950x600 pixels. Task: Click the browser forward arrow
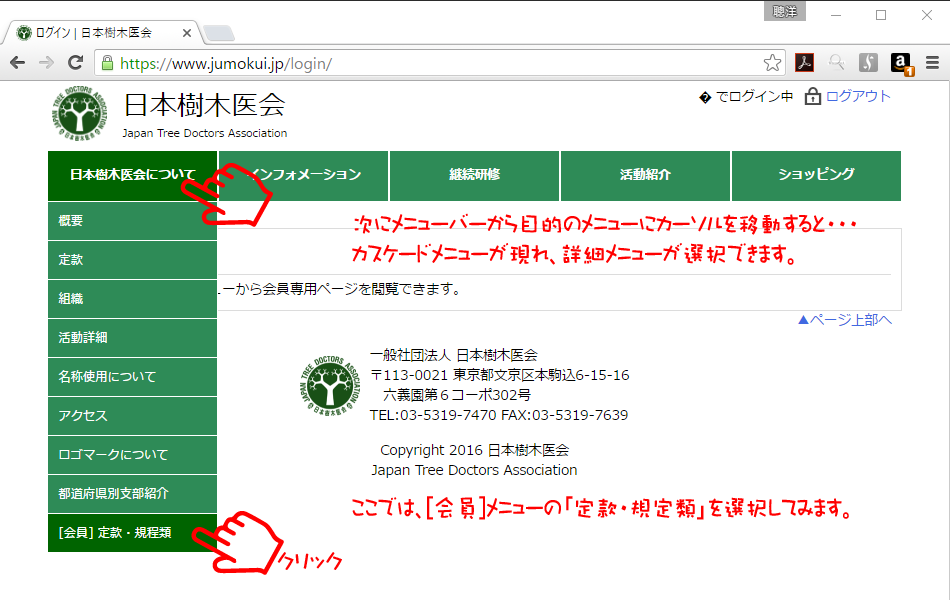click(46, 62)
